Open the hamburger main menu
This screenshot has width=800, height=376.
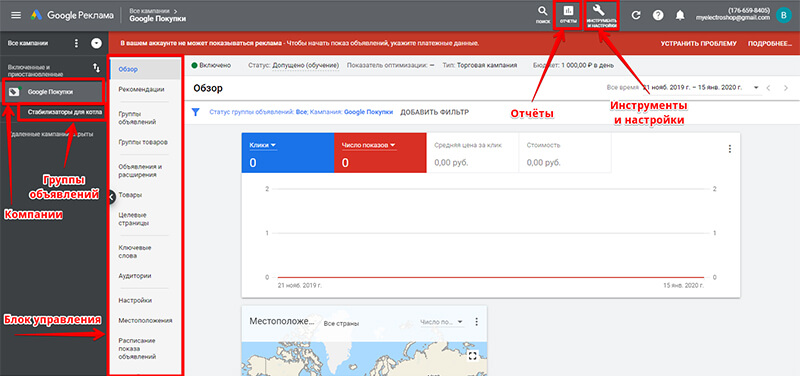click(x=16, y=15)
